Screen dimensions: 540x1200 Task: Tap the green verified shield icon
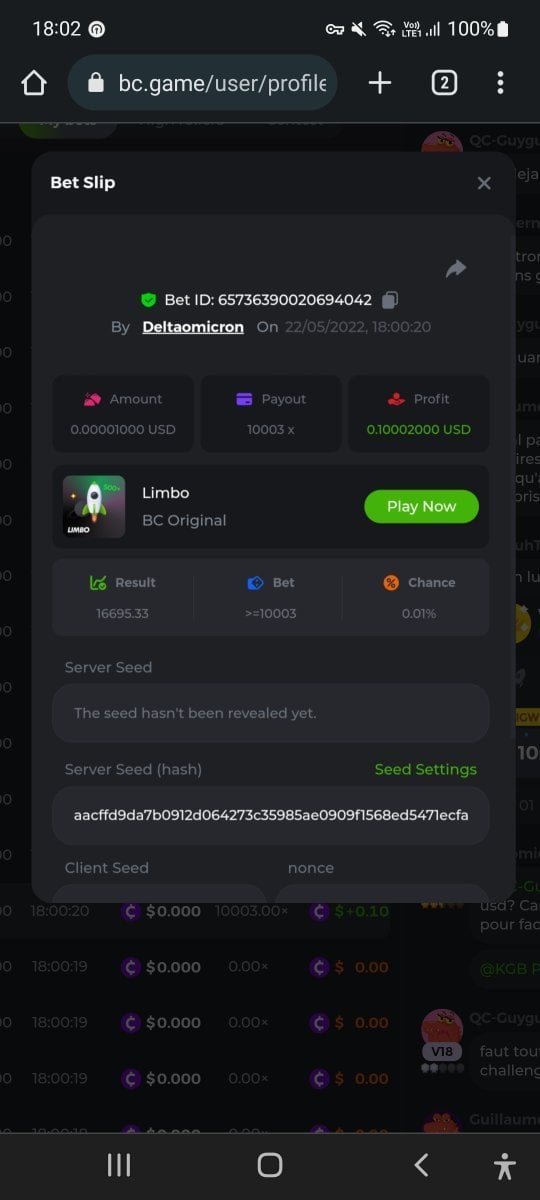point(148,300)
